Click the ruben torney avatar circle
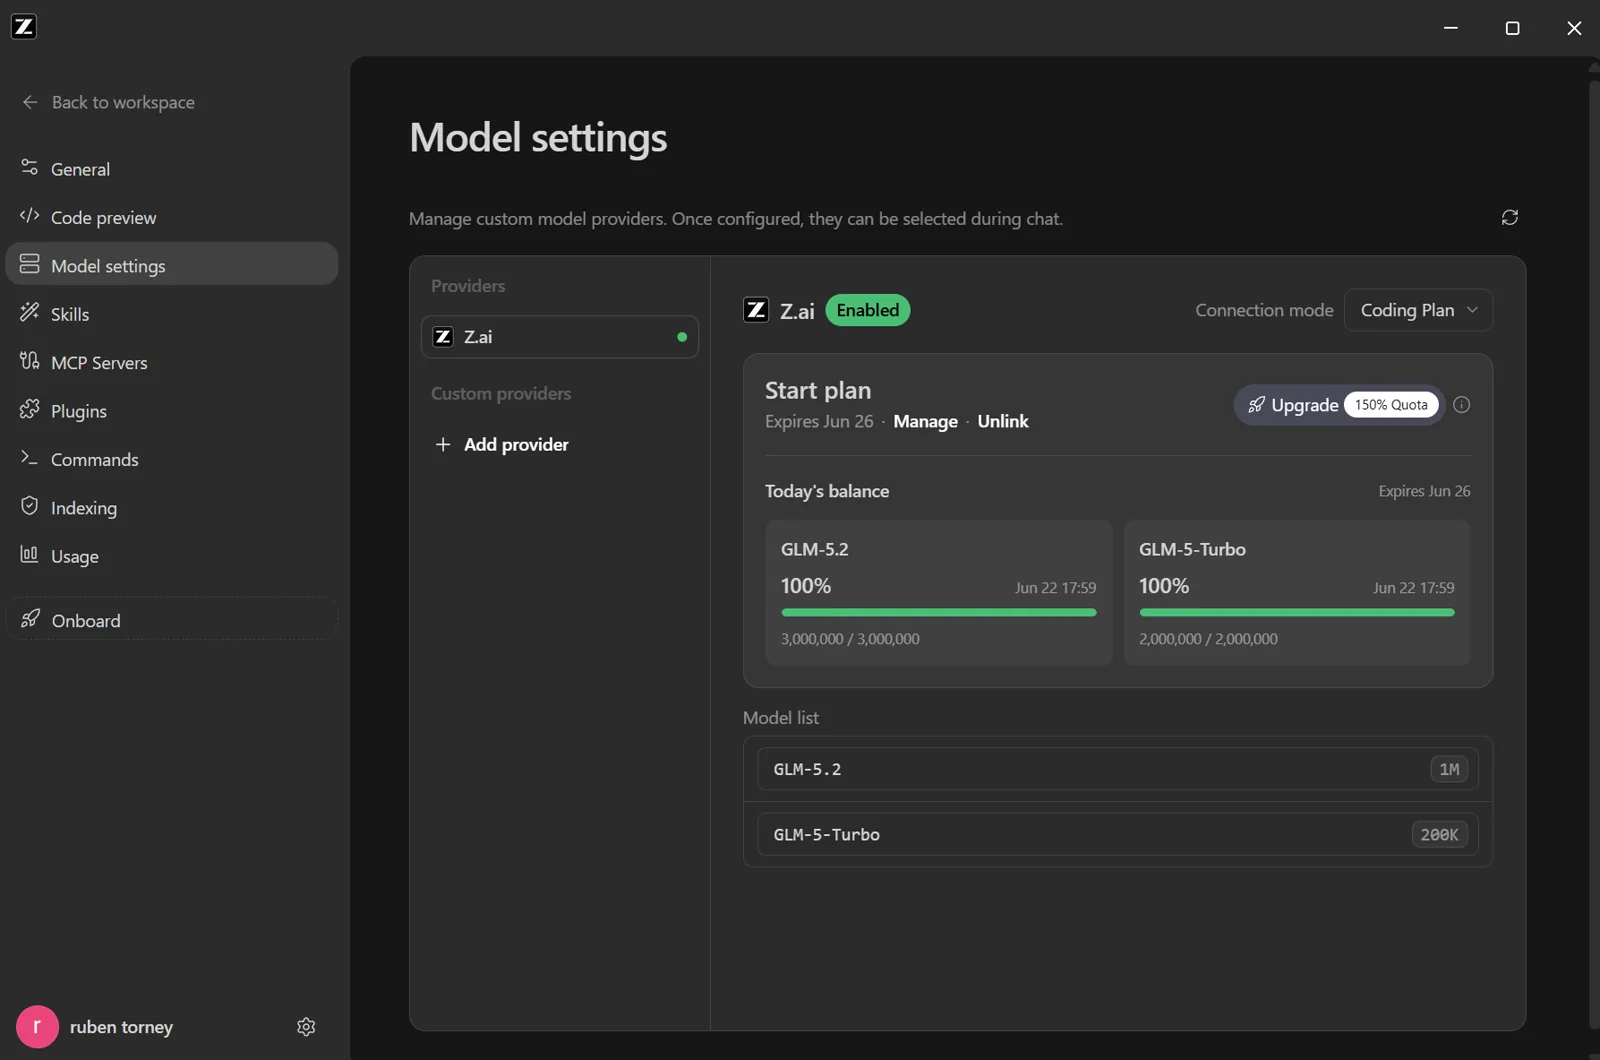Screen dimensions: 1600x1060 pyautogui.click(x=37, y=1027)
